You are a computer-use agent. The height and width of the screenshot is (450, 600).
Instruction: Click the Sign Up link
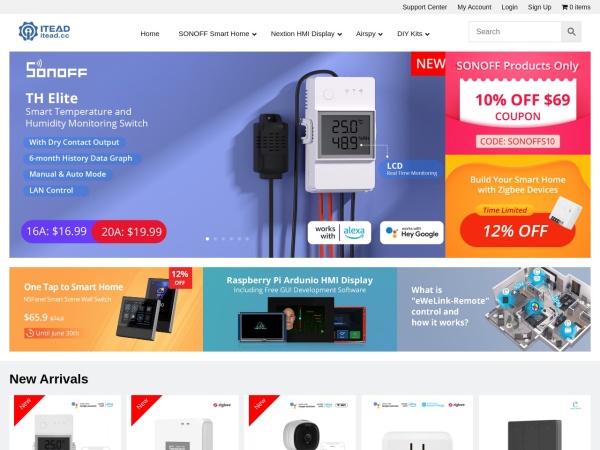click(540, 7)
